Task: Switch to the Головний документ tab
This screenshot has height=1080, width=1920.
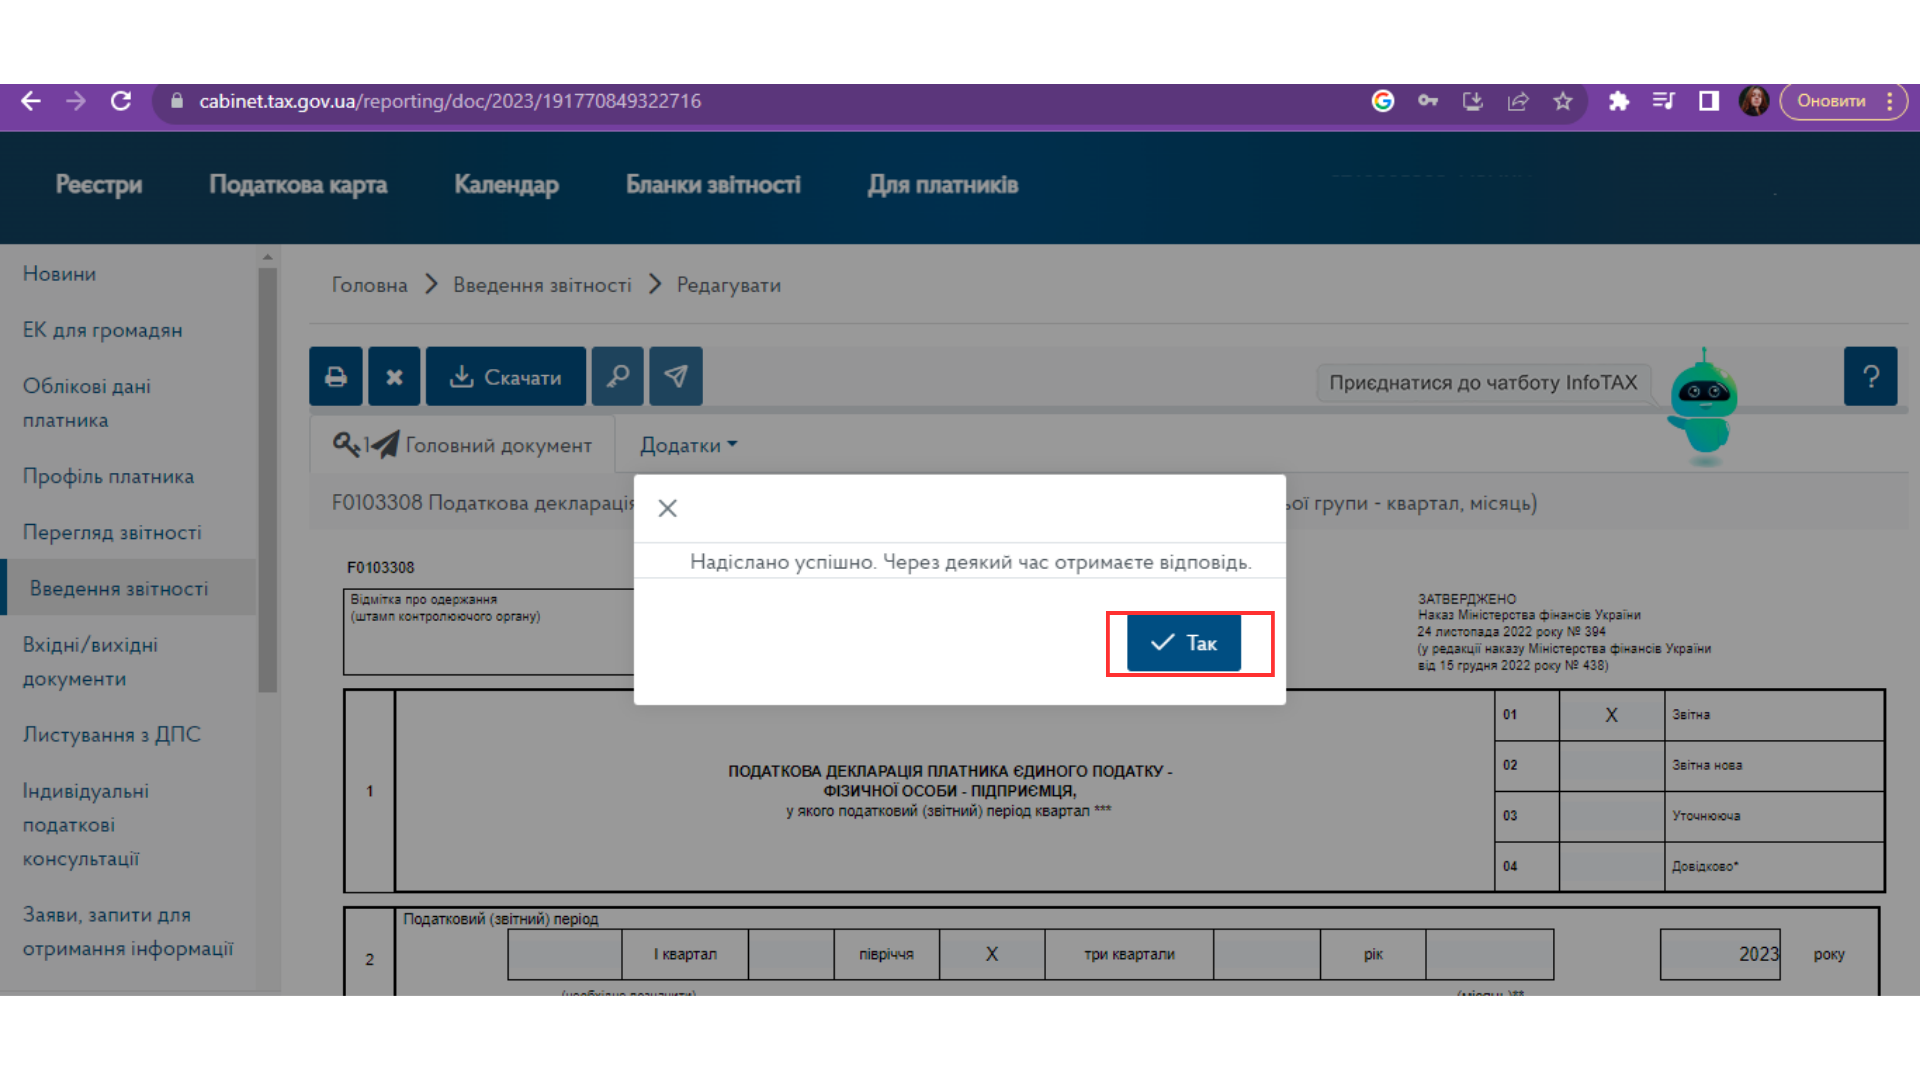Action: click(x=462, y=445)
